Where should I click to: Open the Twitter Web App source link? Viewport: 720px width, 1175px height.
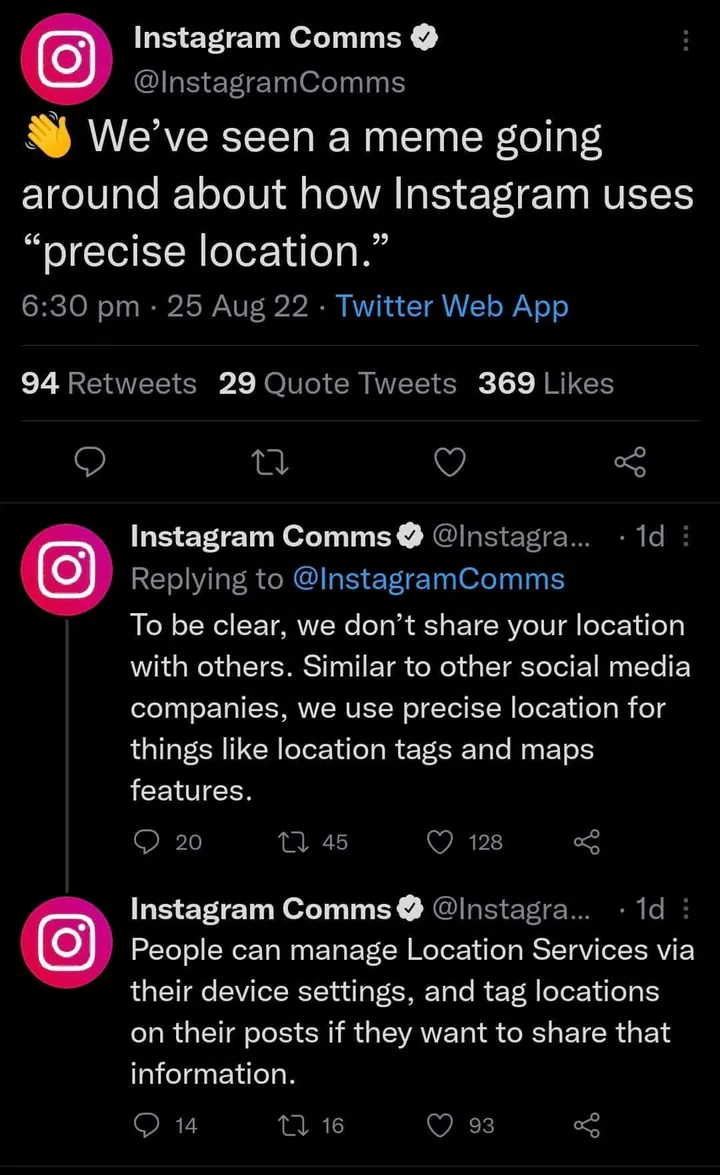tap(451, 306)
